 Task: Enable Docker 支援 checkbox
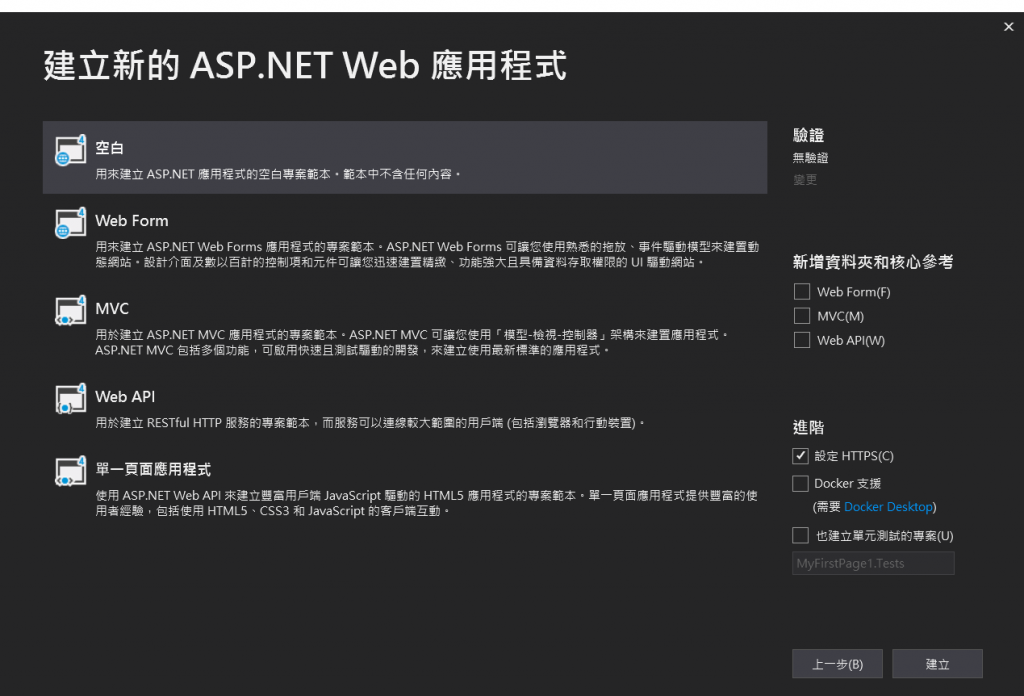click(801, 483)
